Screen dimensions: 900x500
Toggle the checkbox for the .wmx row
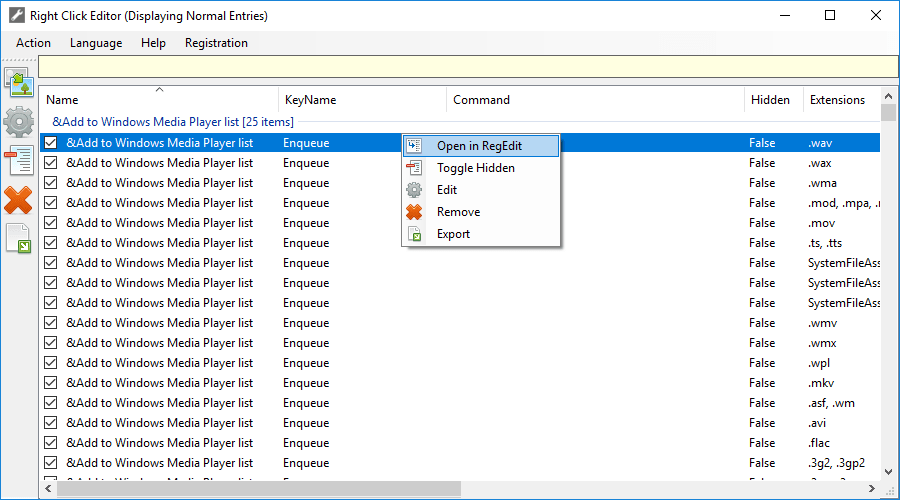click(51, 343)
